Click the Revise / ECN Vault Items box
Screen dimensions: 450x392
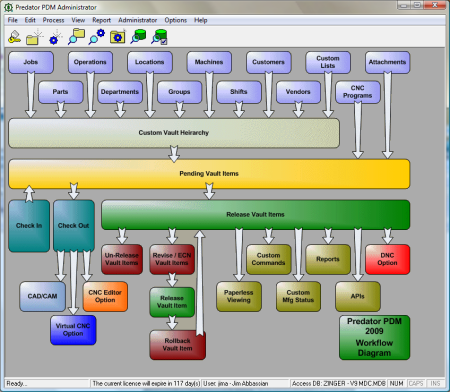172,259
